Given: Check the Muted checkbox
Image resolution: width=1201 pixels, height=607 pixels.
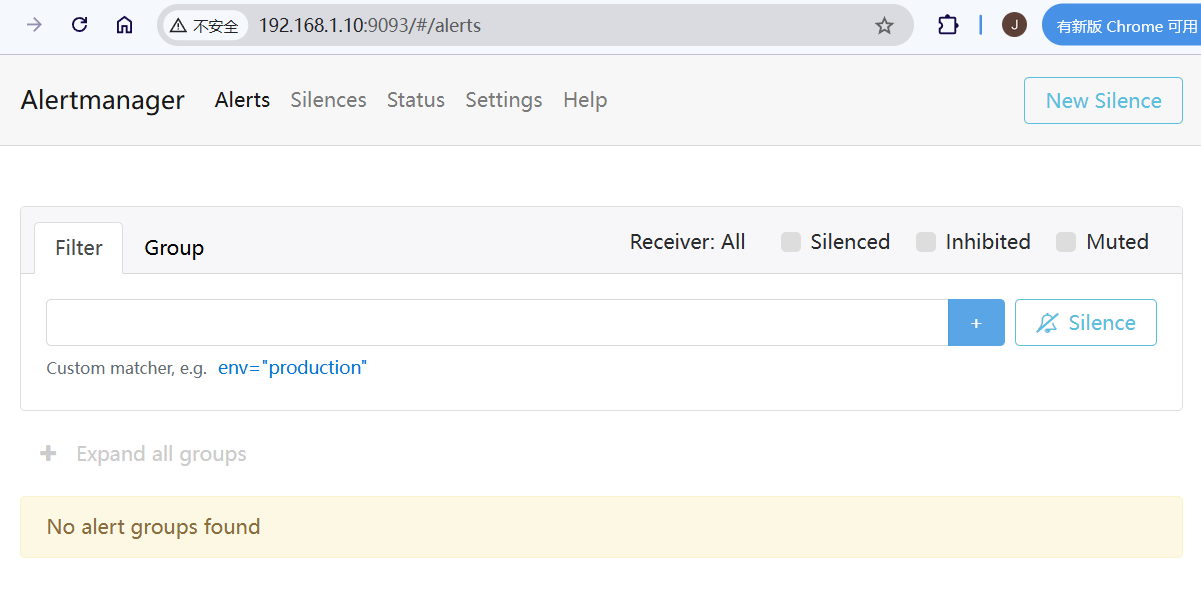Looking at the screenshot, I should point(1066,242).
